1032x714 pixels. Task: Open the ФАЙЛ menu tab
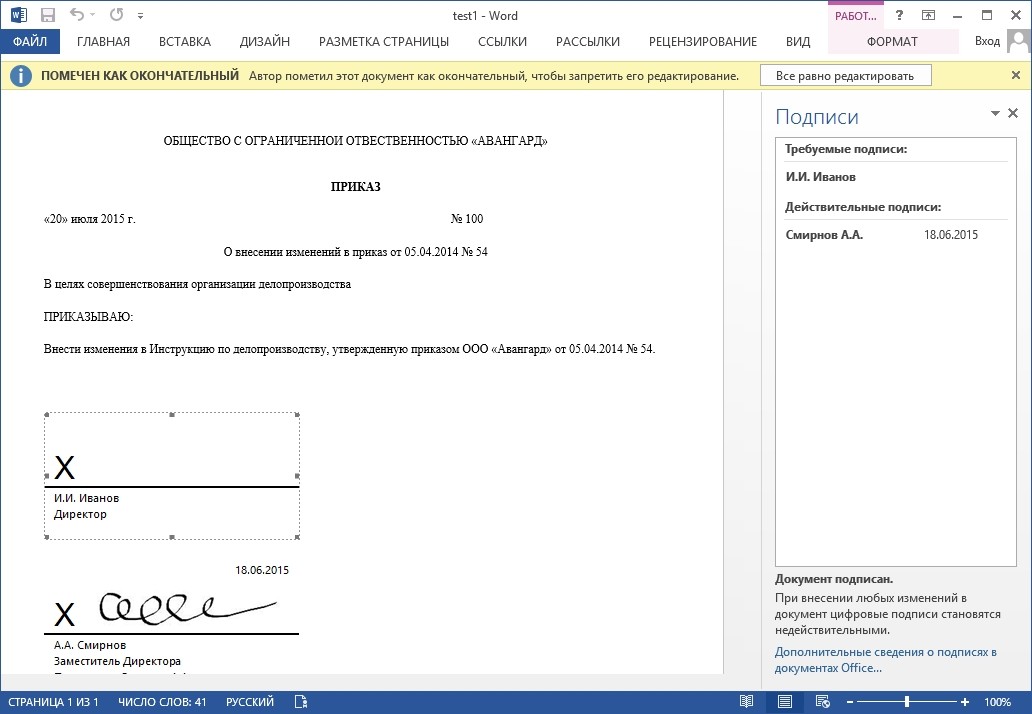[x=30, y=41]
